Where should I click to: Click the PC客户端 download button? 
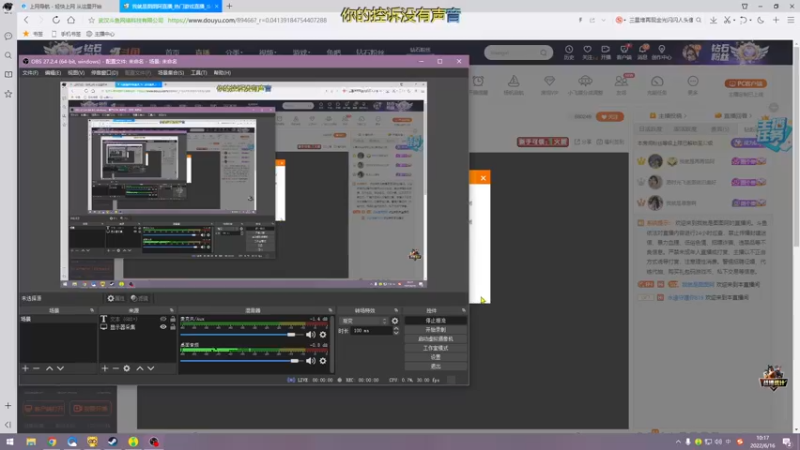click(x=745, y=84)
